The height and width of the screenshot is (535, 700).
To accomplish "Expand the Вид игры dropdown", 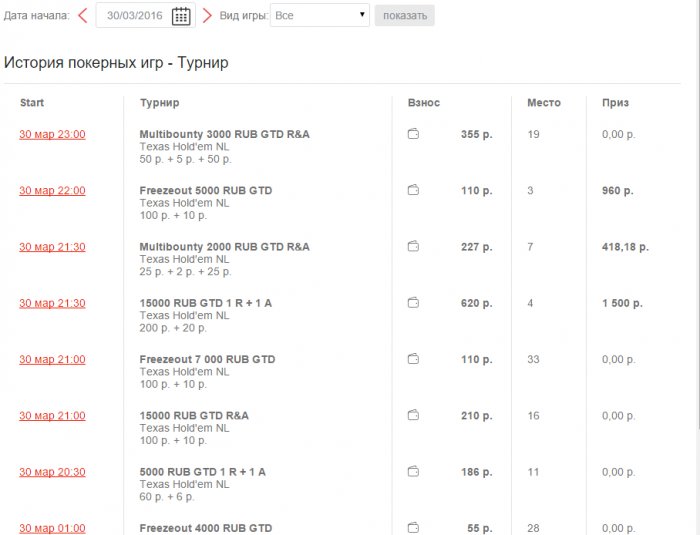I will 320,15.
